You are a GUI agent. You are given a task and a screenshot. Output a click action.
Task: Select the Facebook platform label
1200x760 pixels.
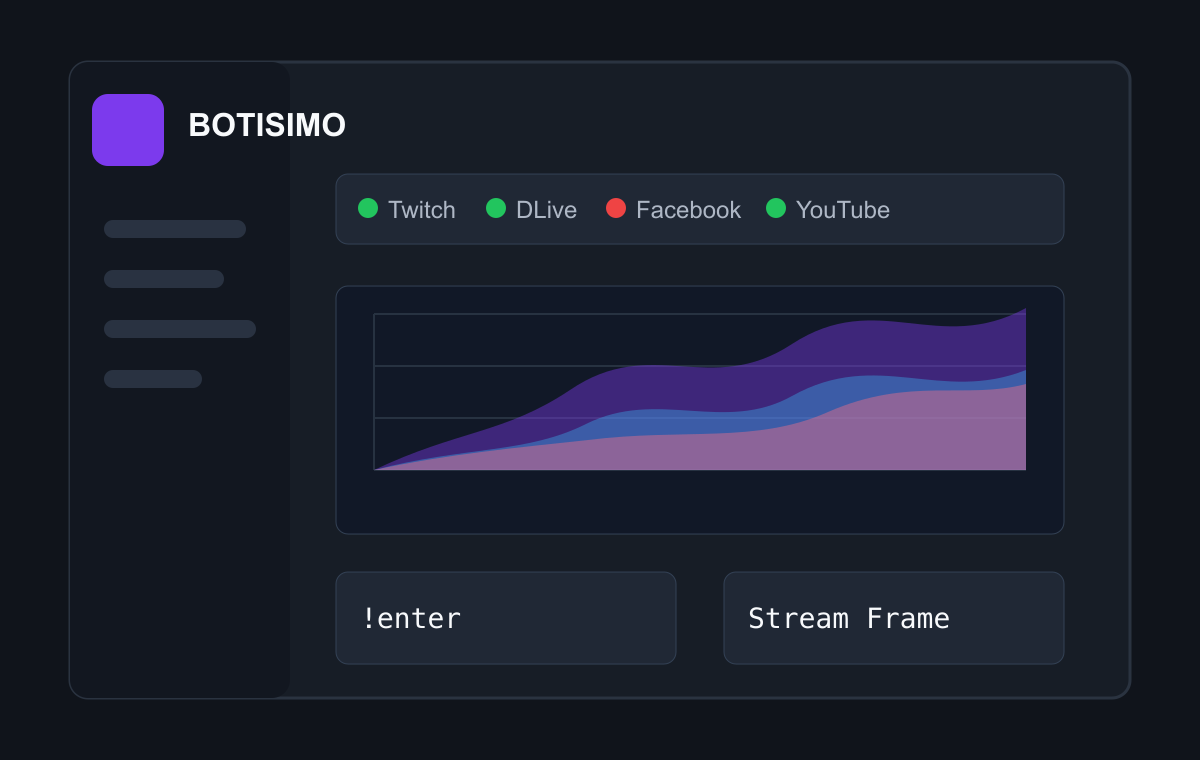(x=688, y=210)
